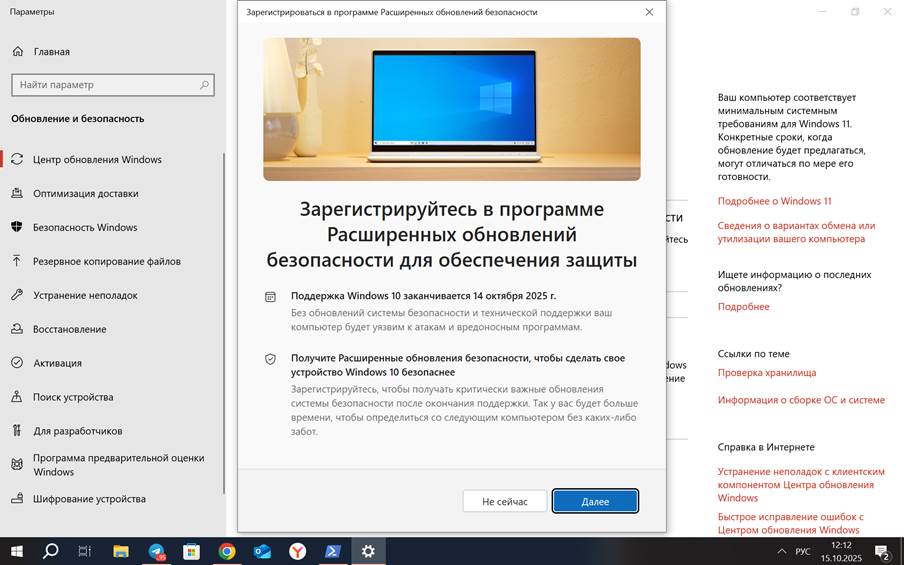Viewport: 904px width, 565px height.
Task: Open the Проверка хранилища link
Action: (x=766, y=373)
